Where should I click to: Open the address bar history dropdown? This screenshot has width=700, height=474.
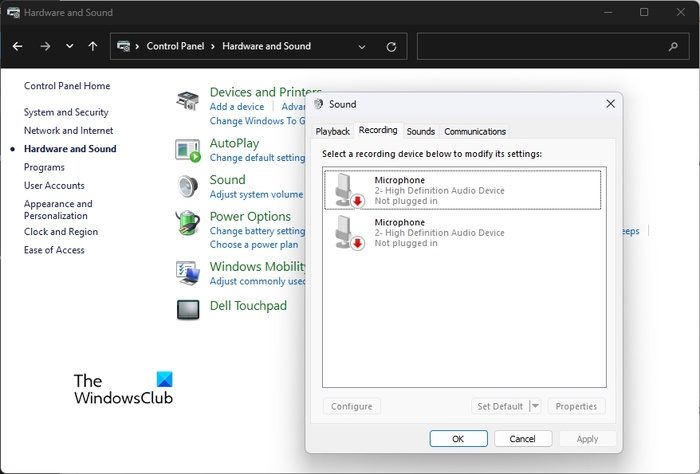pos(363,46)
